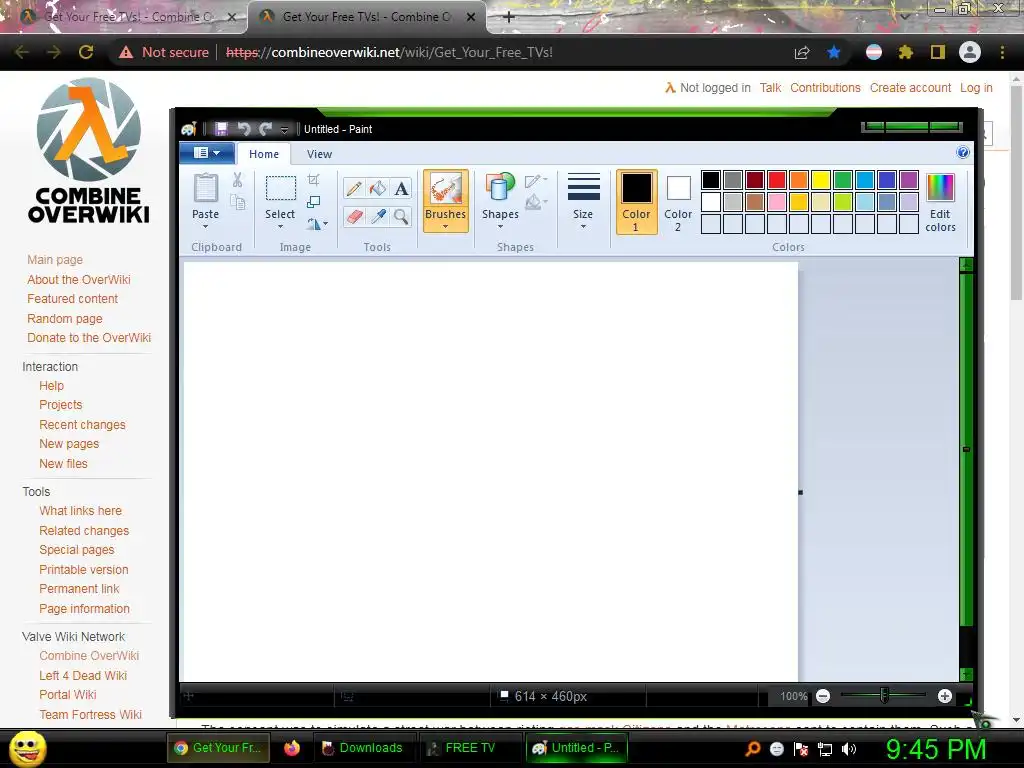Pick the red color swatch
This screenshot has height=768, width=1024.
(776, 180)
